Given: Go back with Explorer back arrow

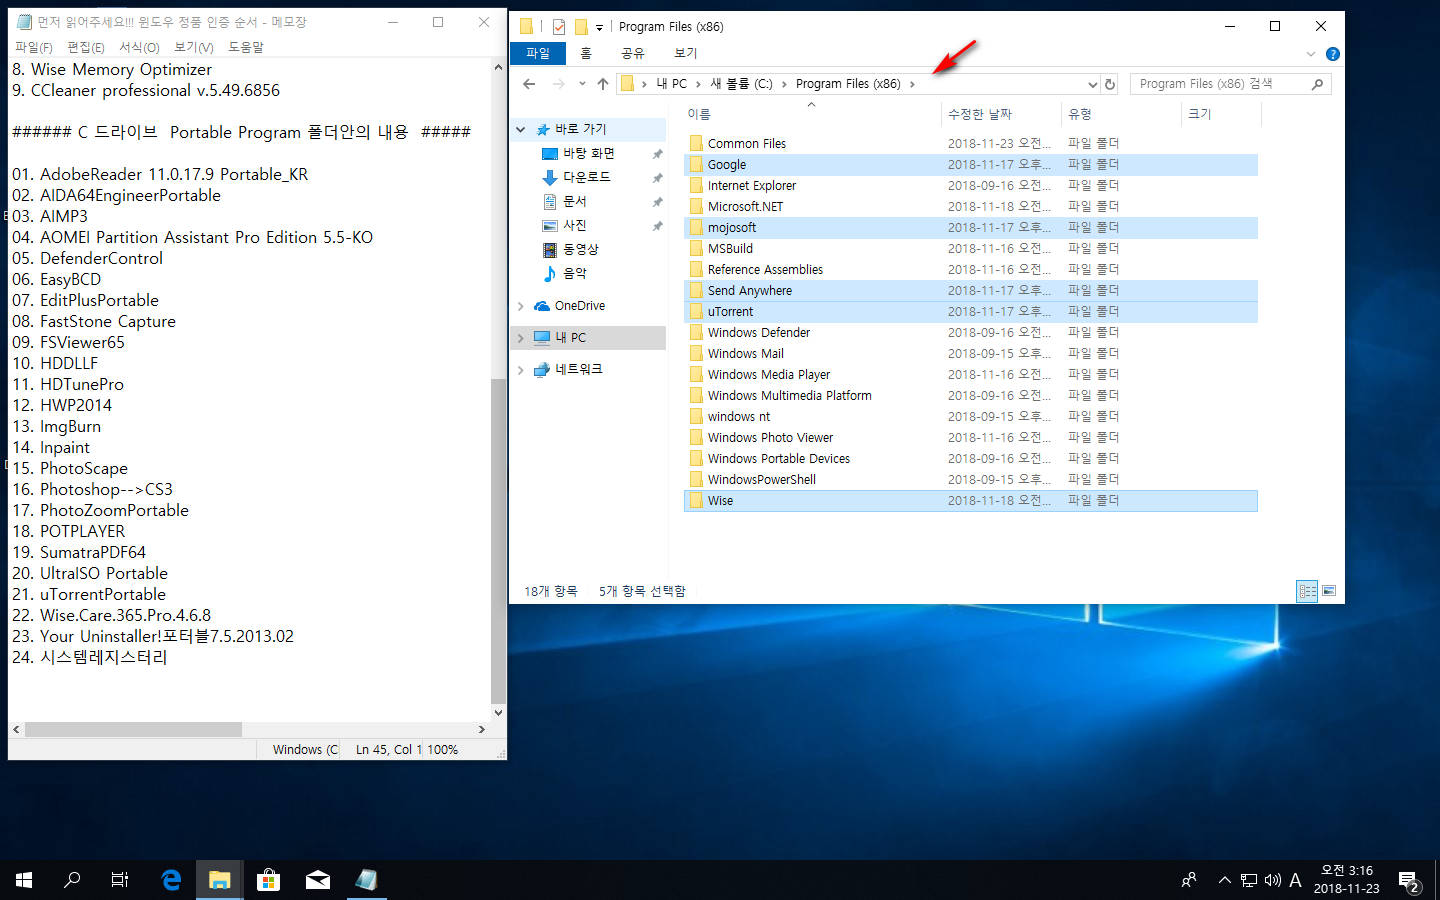Looking at the screenshot, I should [529, 84].
